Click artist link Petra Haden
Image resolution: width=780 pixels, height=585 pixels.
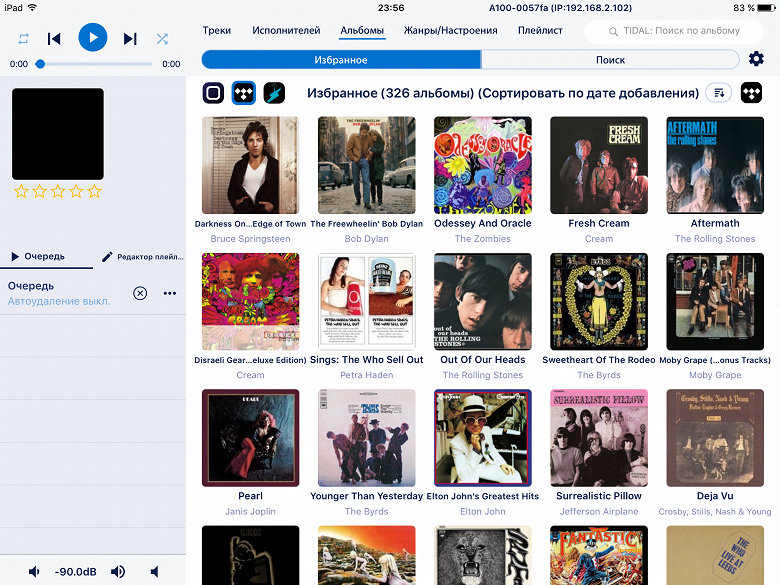pyautogui.click(x=367, y=375)
